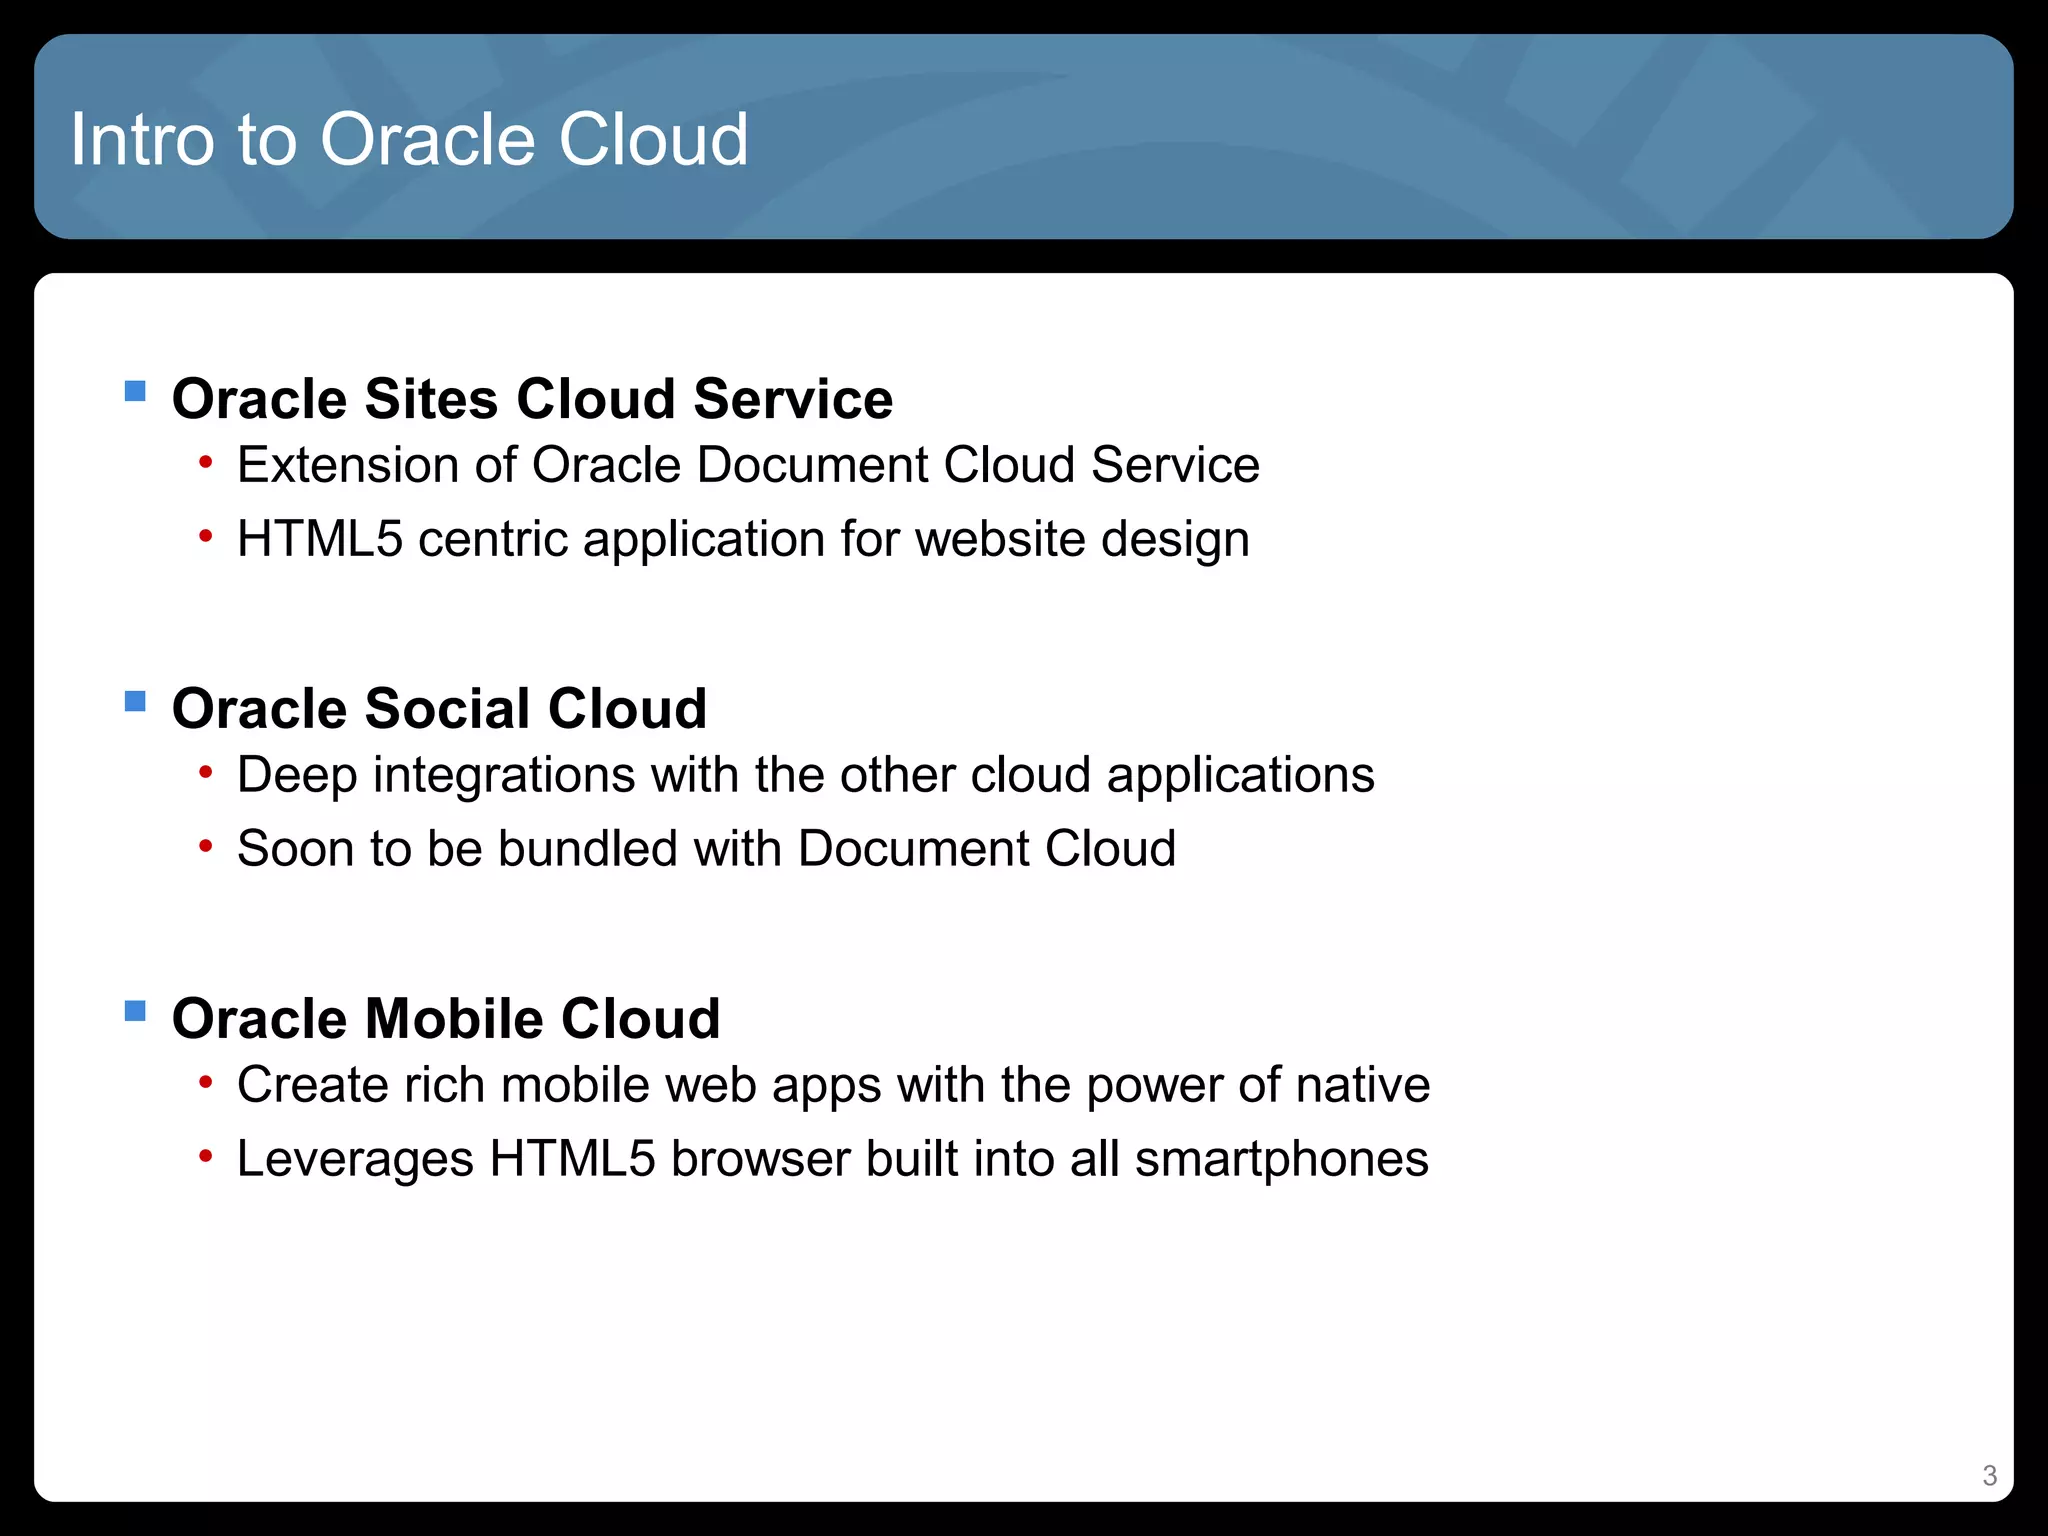Click 'Extension of Oracle Document Cloud Service' line
The image size is (2048, 1536).
point(748,465)
